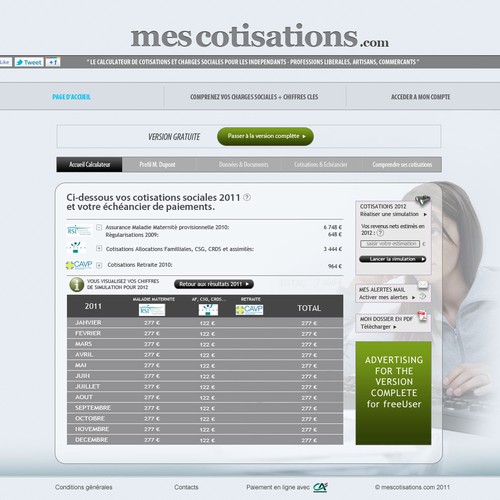Switch to Profil M. Dupont tab
This screenshot has width=500, height=500.
pos(157,164)
